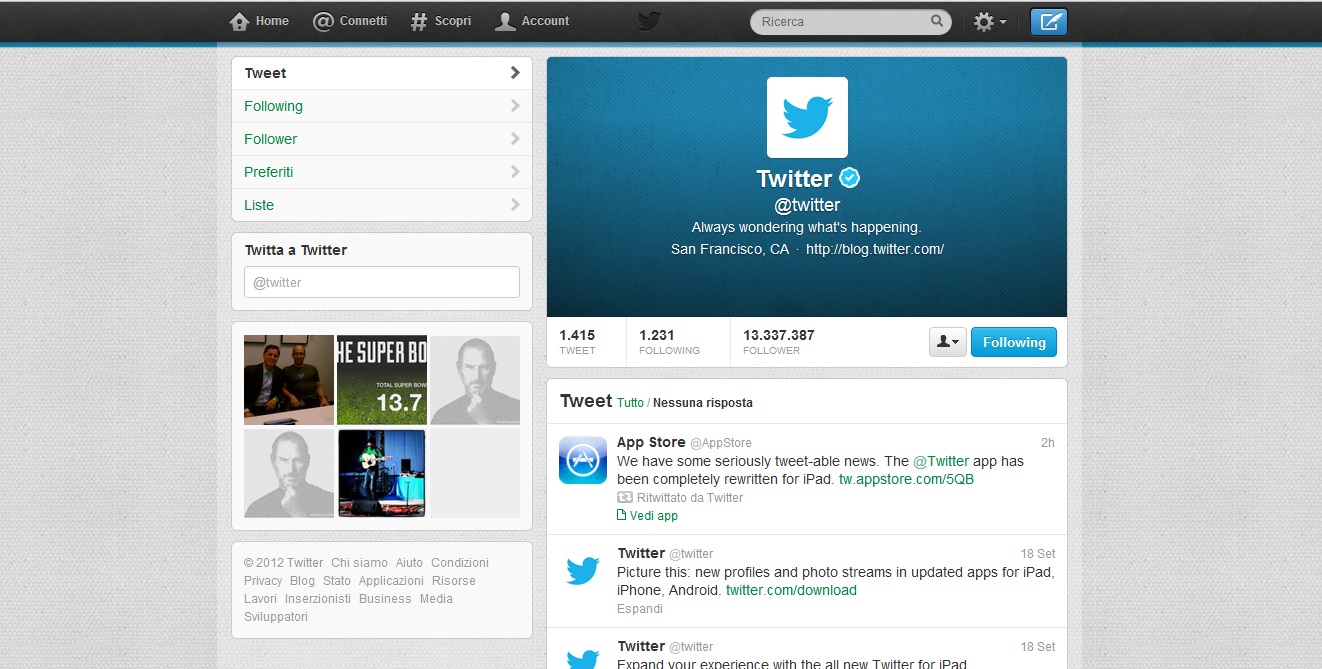This screenshot has height=669, width=1322.
Task: Open the Scopri hashtag page
Action: tap(441, 21)
